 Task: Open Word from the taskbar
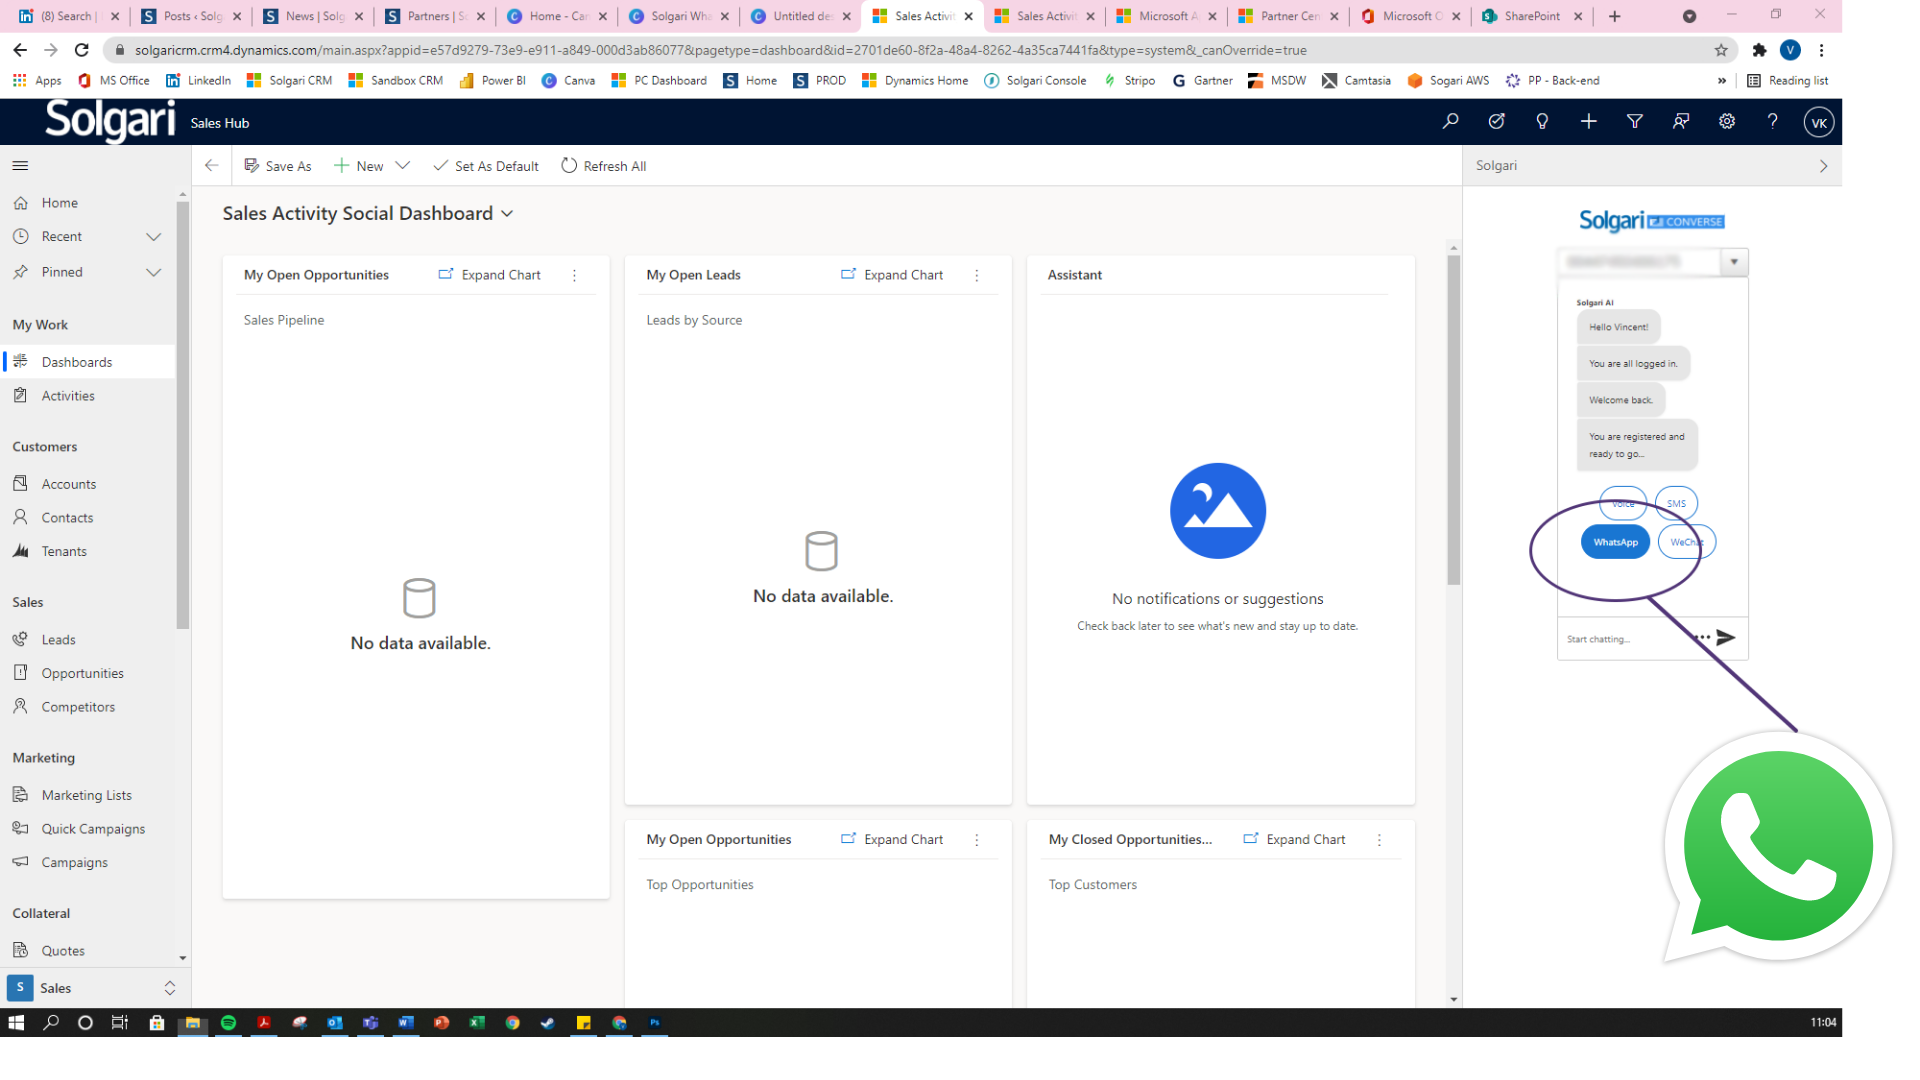click(405, 1023)
